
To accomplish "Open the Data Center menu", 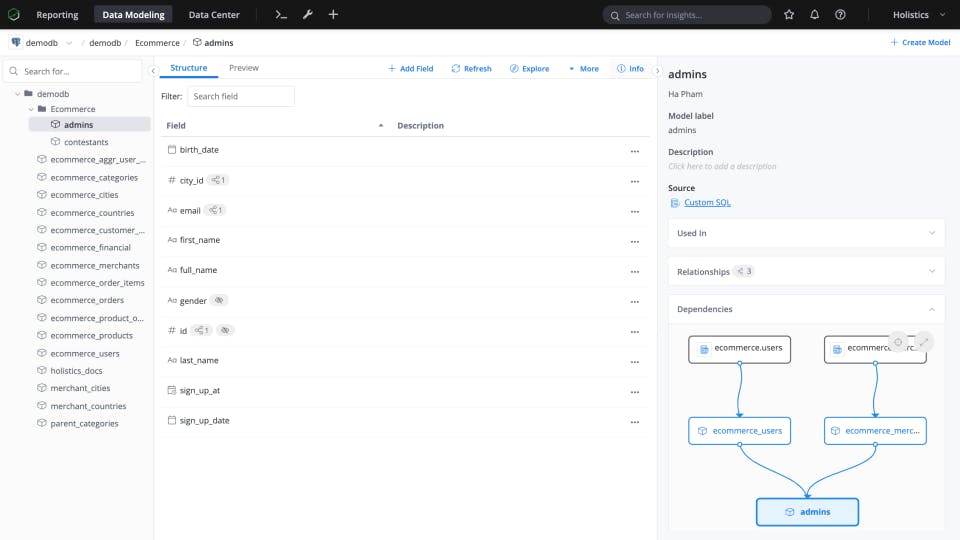I will pyautogui.click(x=214, y=15).
